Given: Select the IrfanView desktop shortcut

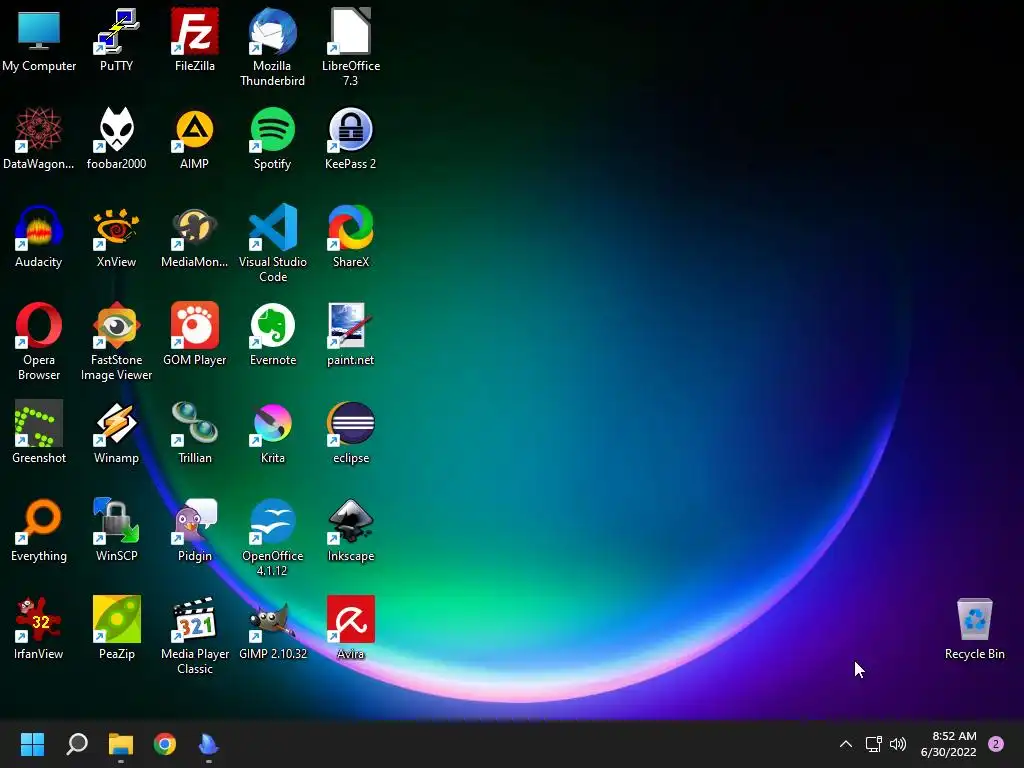Looking at the screenshot, I should pos(39,628).
